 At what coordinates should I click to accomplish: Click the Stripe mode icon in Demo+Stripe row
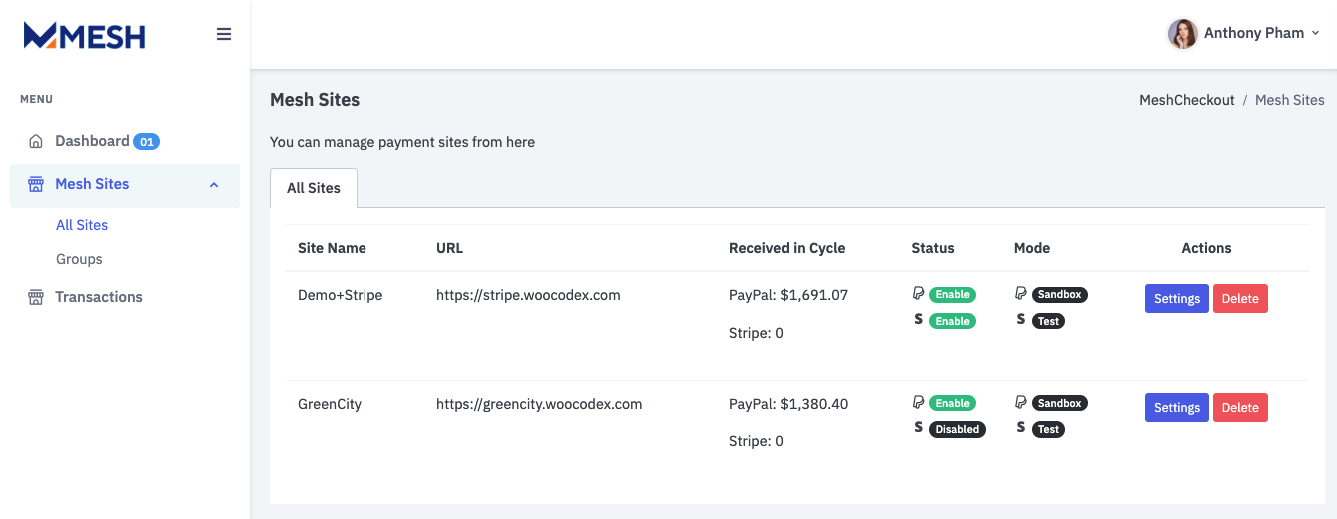pos(1021,320)
